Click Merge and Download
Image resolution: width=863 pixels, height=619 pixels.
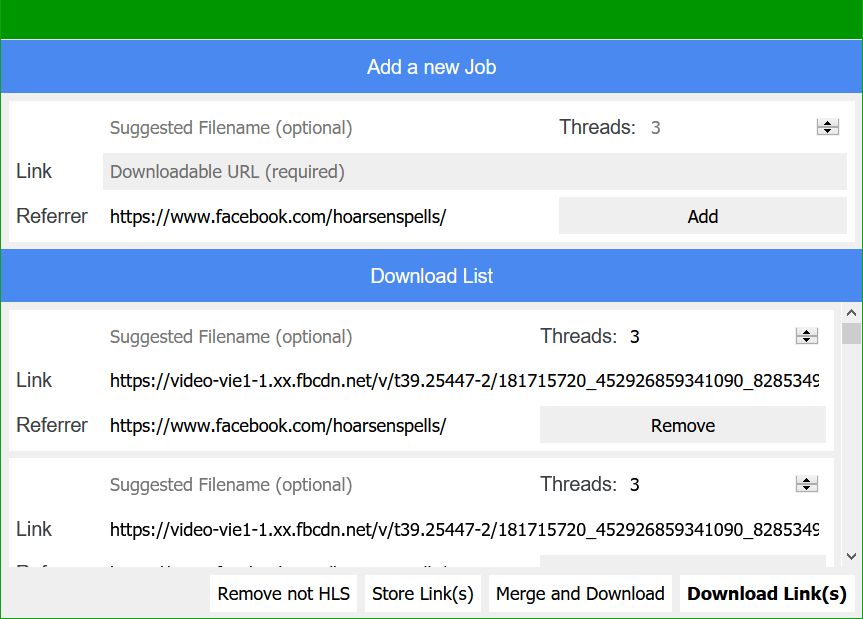click(580, 594)
